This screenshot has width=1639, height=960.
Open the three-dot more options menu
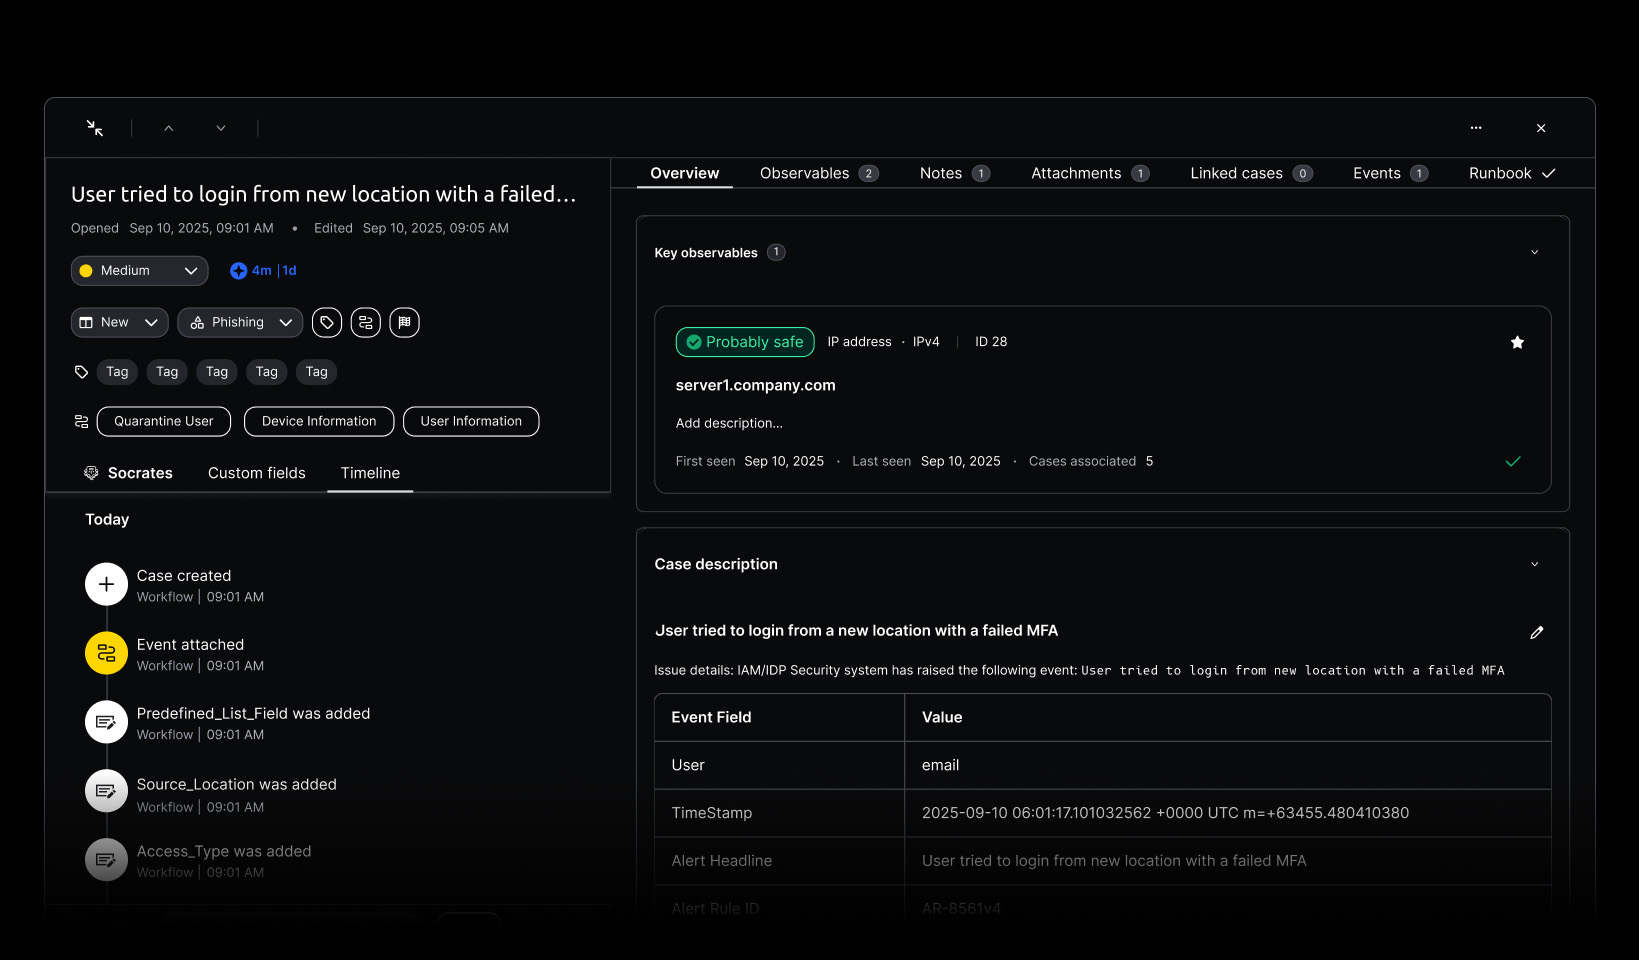tap(1476, 128)
